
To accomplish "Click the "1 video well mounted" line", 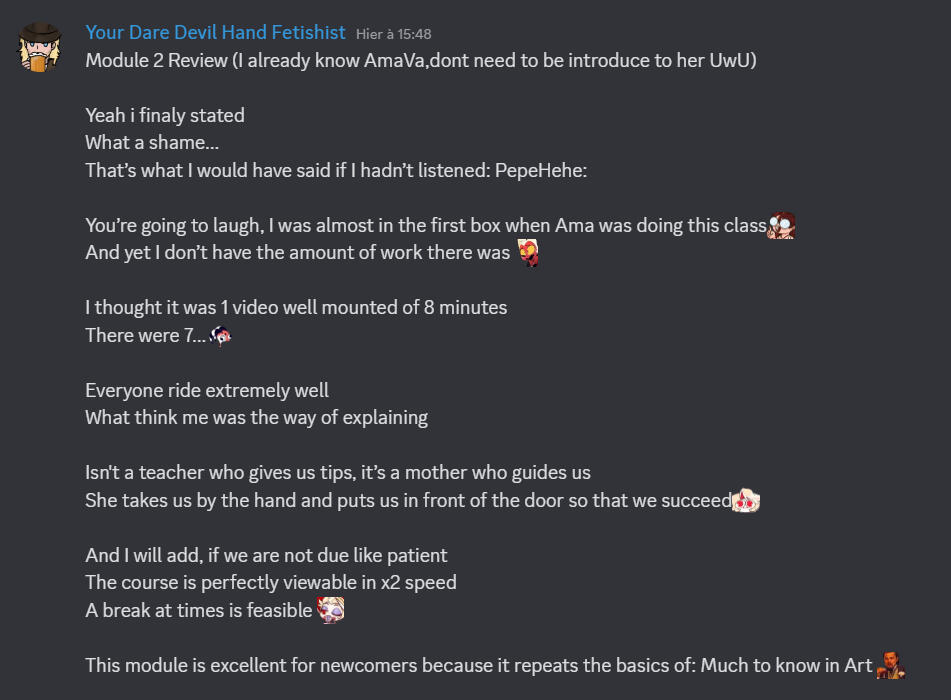I will coord(296,308).
